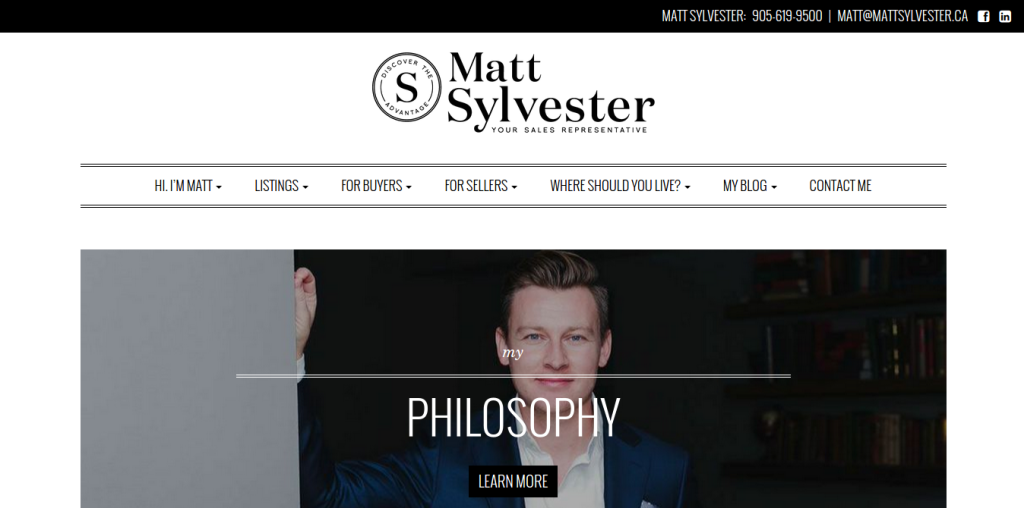Click the Philosophy slide heading

click(513, 417)
